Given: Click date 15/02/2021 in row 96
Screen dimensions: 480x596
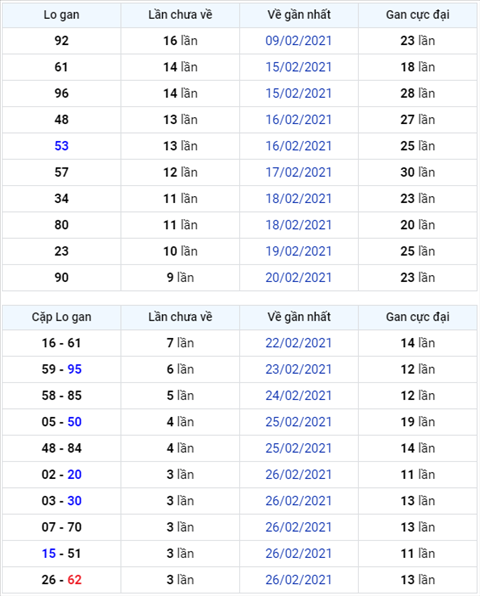Looking at the screenshot, I should (298, 93).
